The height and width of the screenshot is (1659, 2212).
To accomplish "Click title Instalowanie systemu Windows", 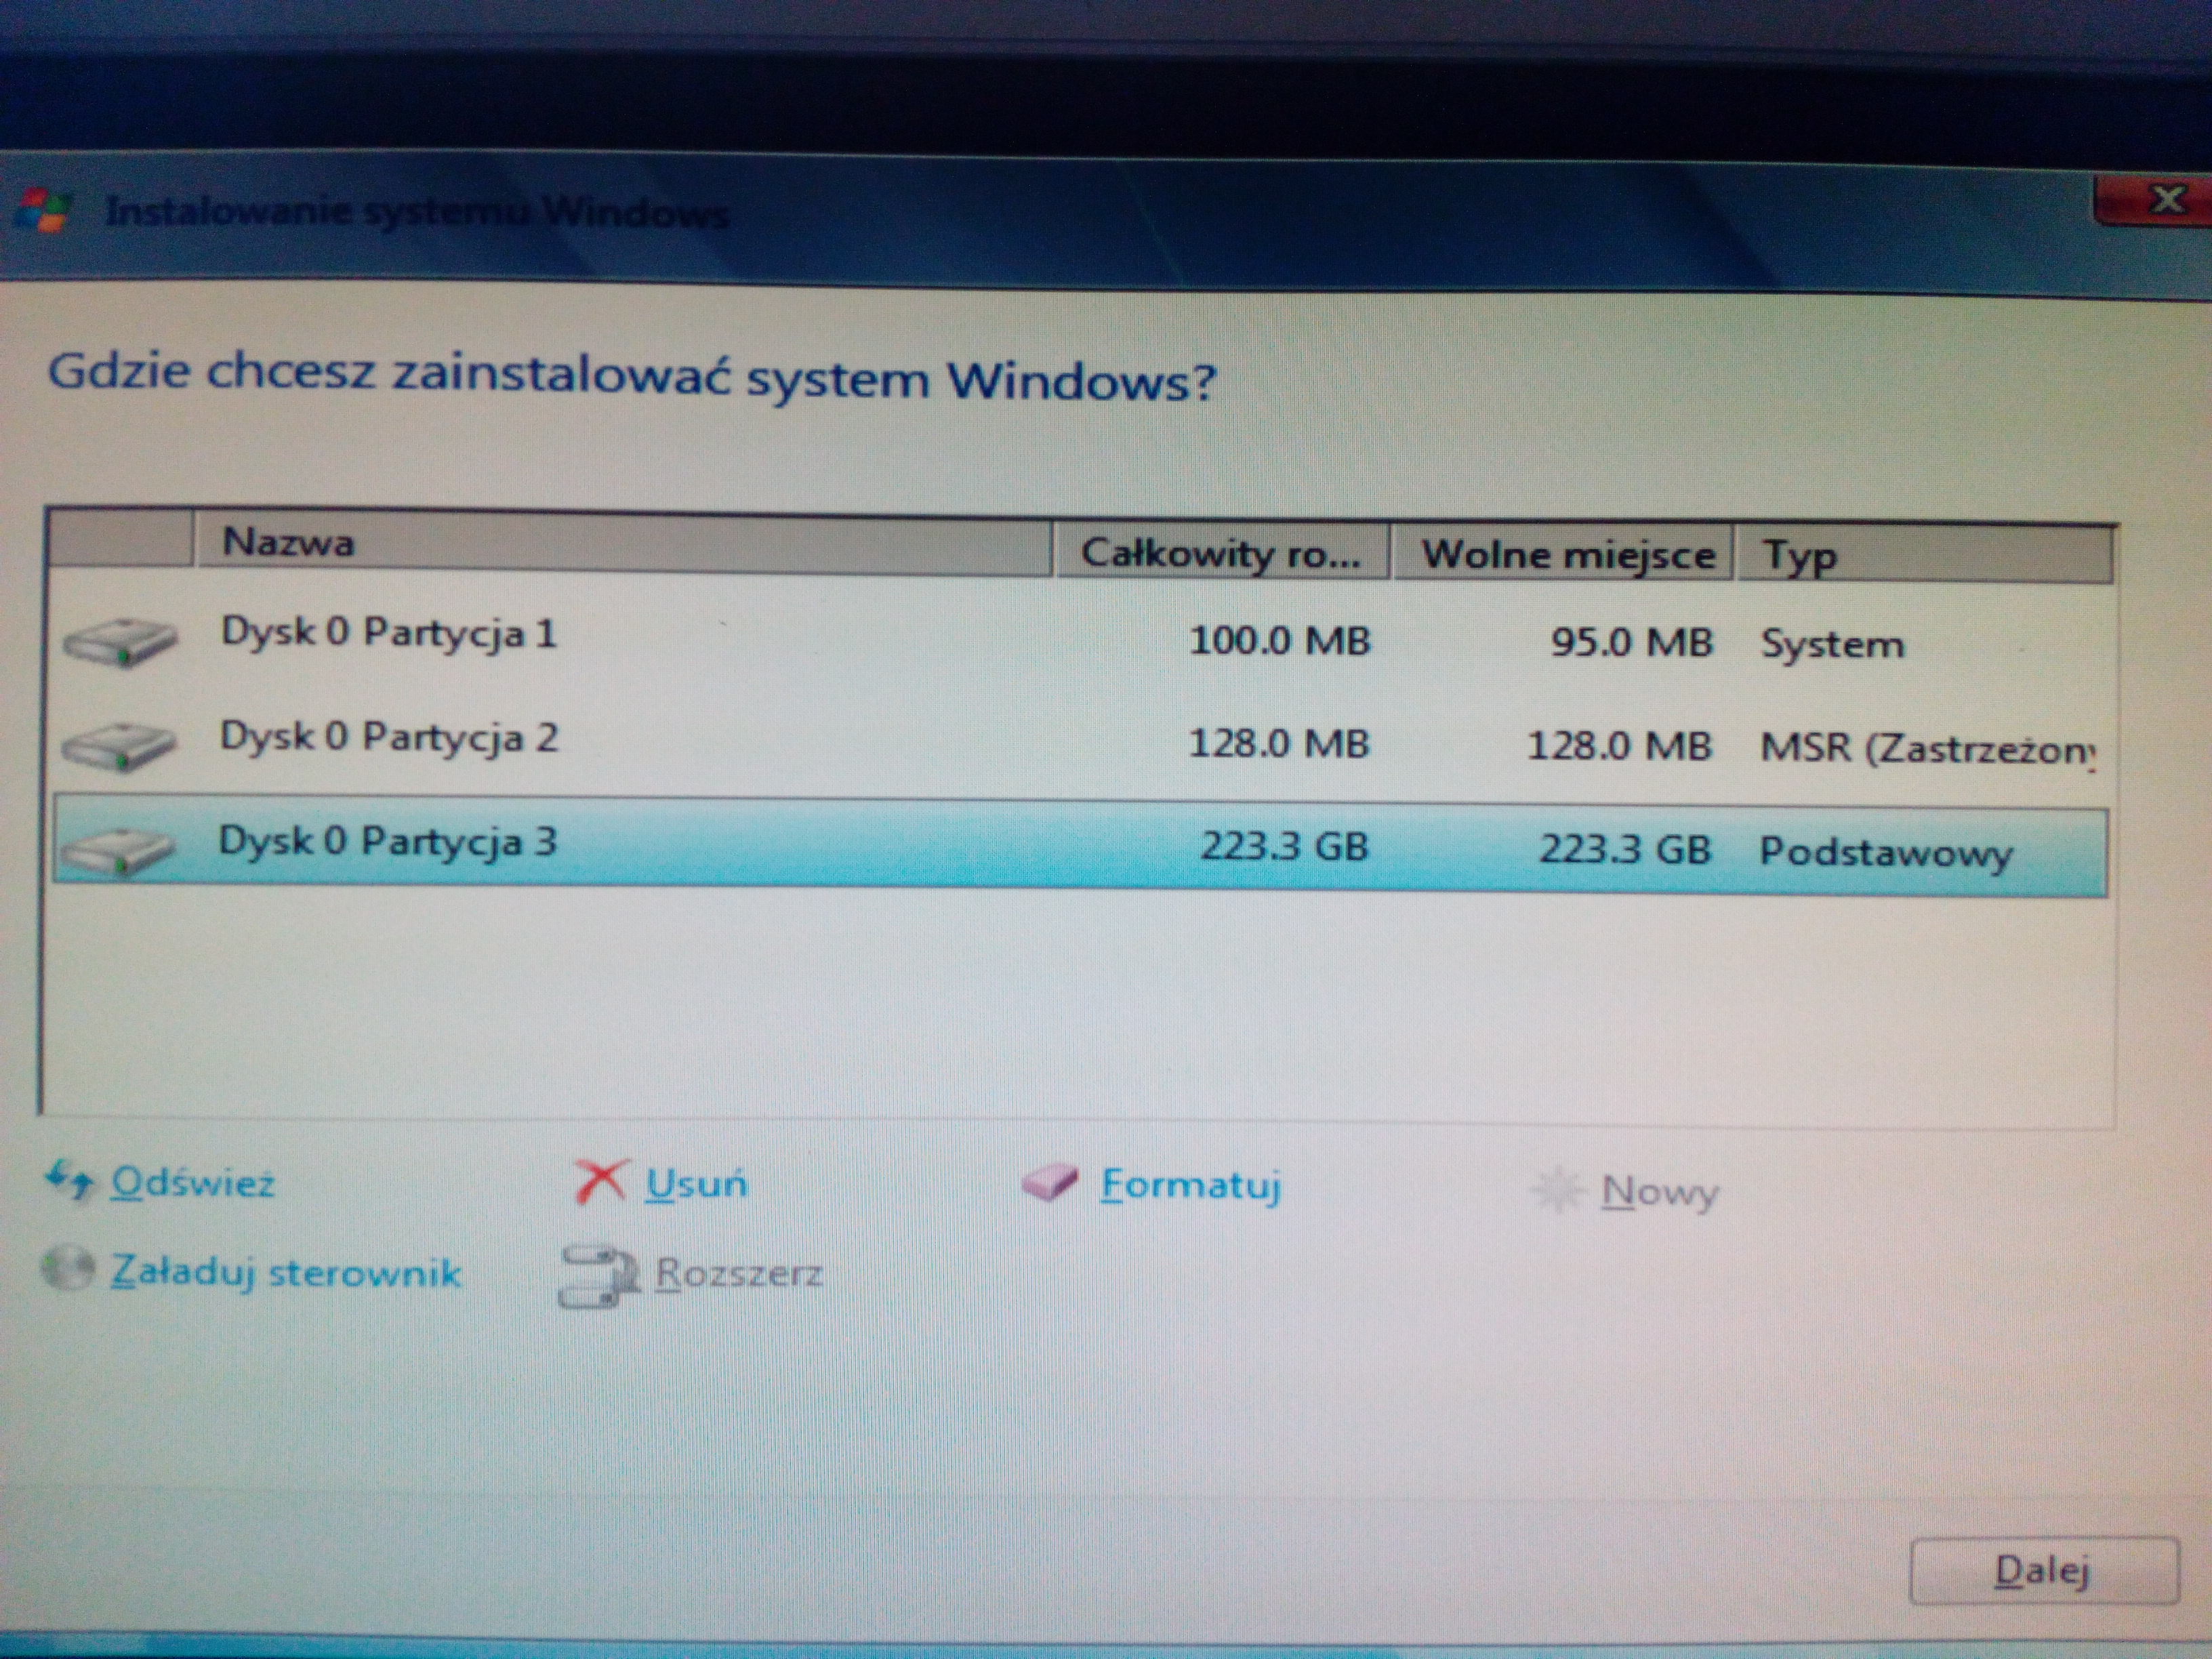I will [417, 212].
